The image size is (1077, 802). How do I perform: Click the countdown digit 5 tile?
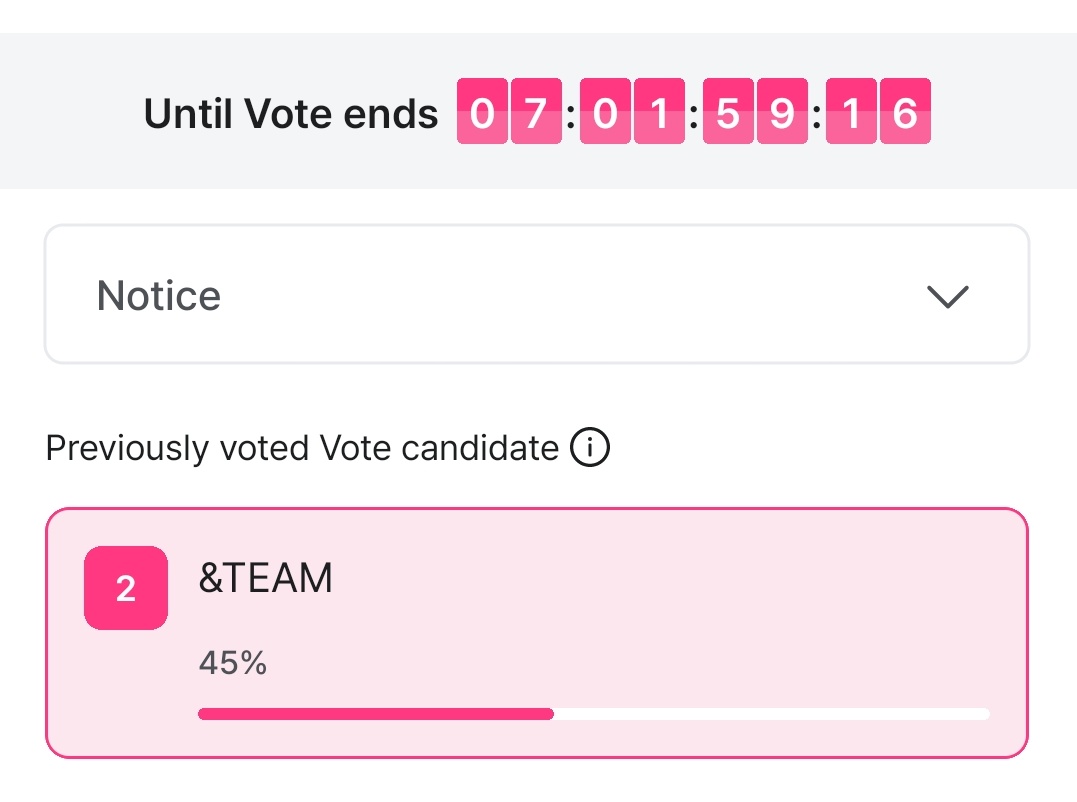[728, 112]
